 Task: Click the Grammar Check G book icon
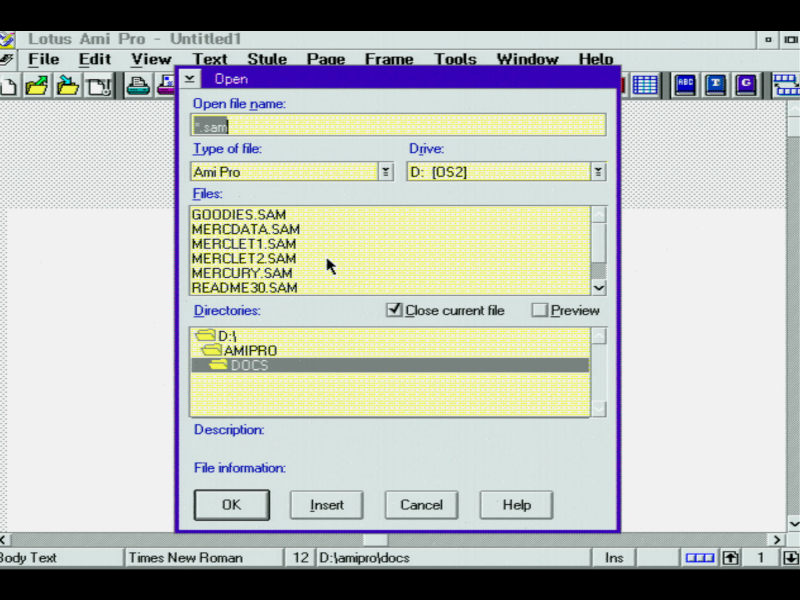point(746,85)
